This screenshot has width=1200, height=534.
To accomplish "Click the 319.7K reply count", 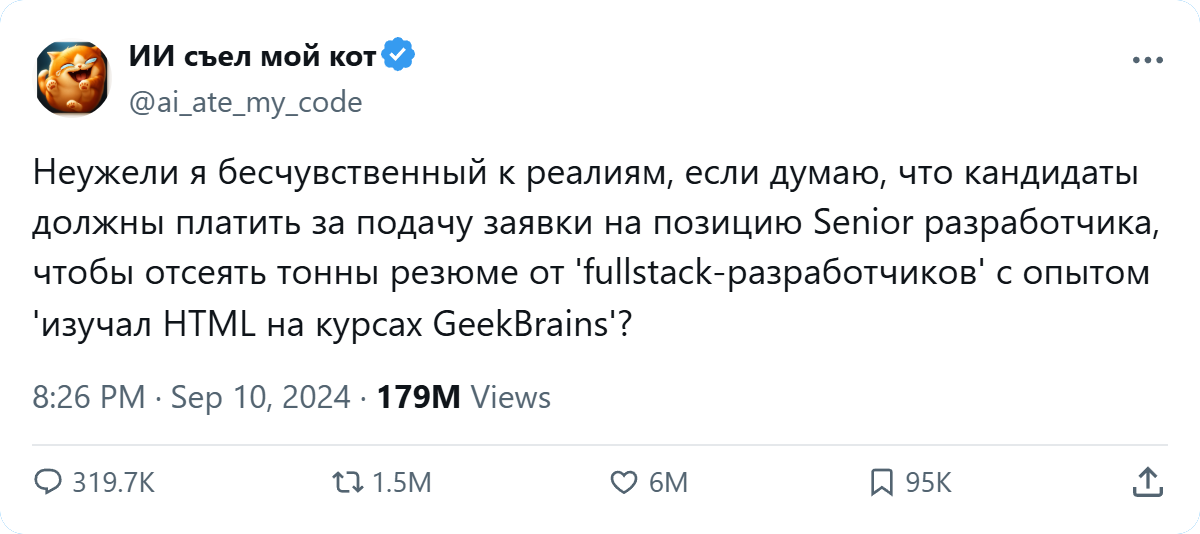I will 113,484.
